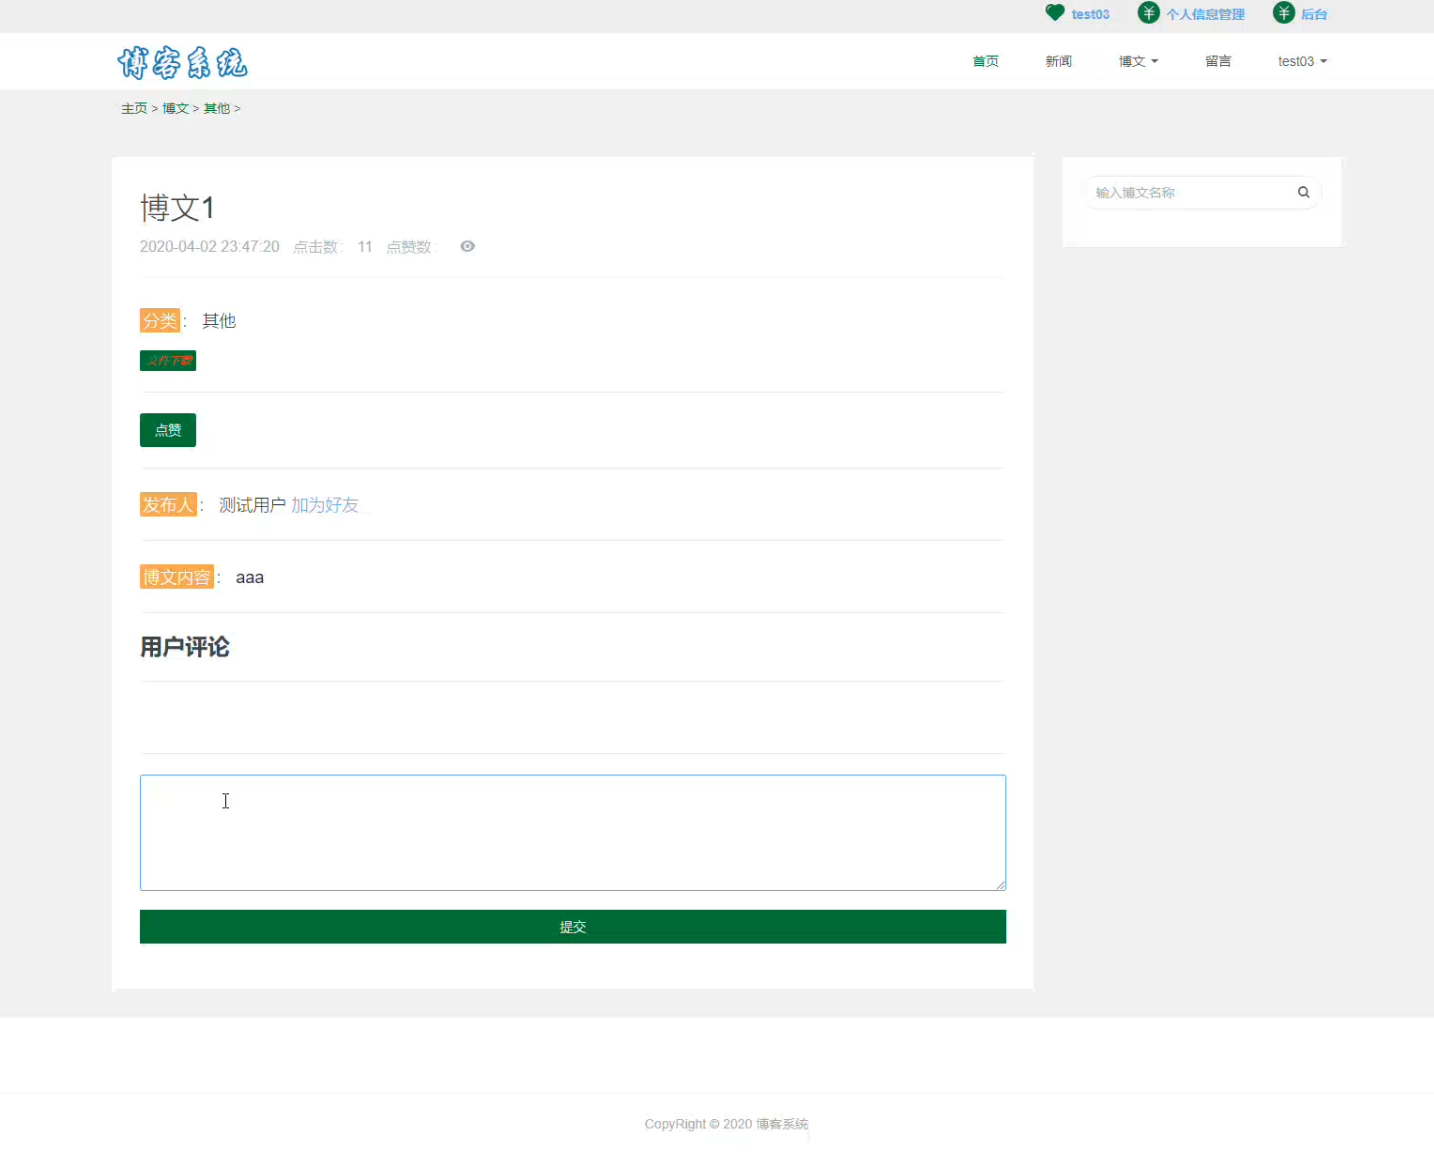This screenshot has height=1156, width=1434.
Task: Click 博文 in the breadcrumb
Action: pyautogui.click(x=175, y=108)
